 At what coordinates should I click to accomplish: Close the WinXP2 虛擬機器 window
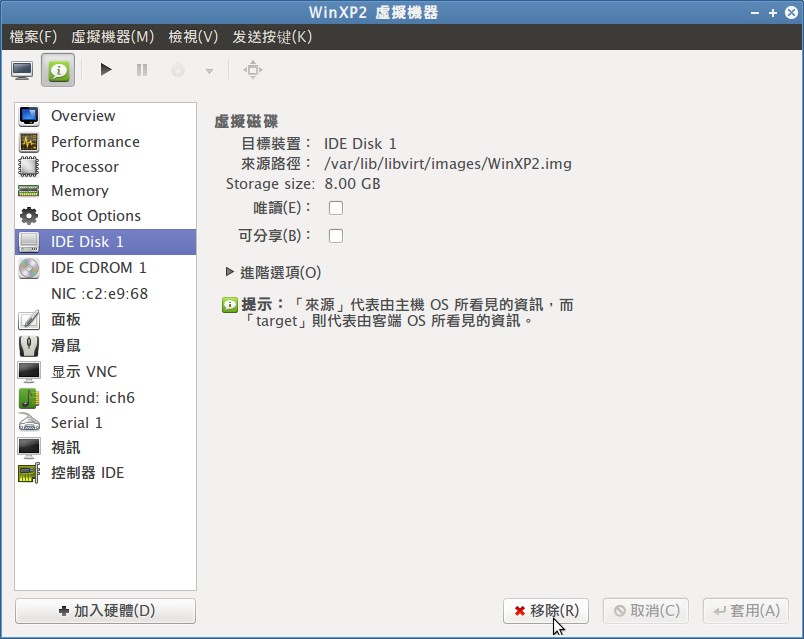[791, 12]
